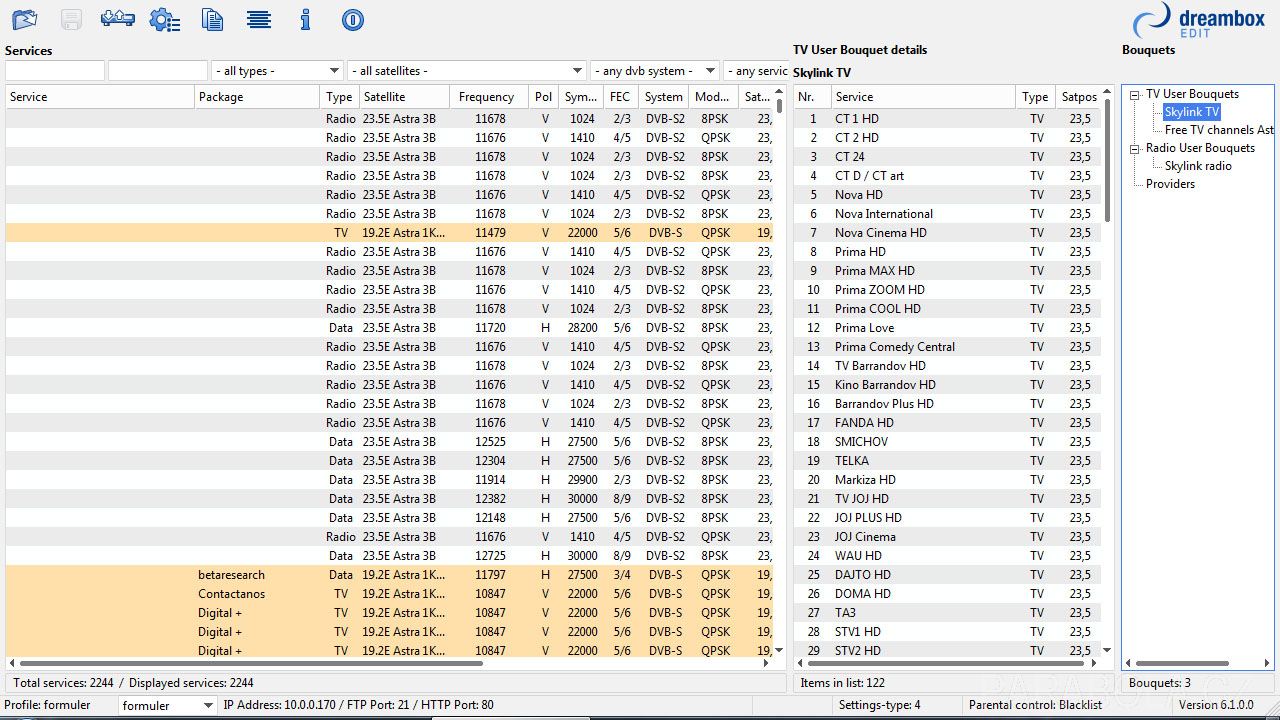Click the dreambox EDIT logo

(x=1199, y=21)
